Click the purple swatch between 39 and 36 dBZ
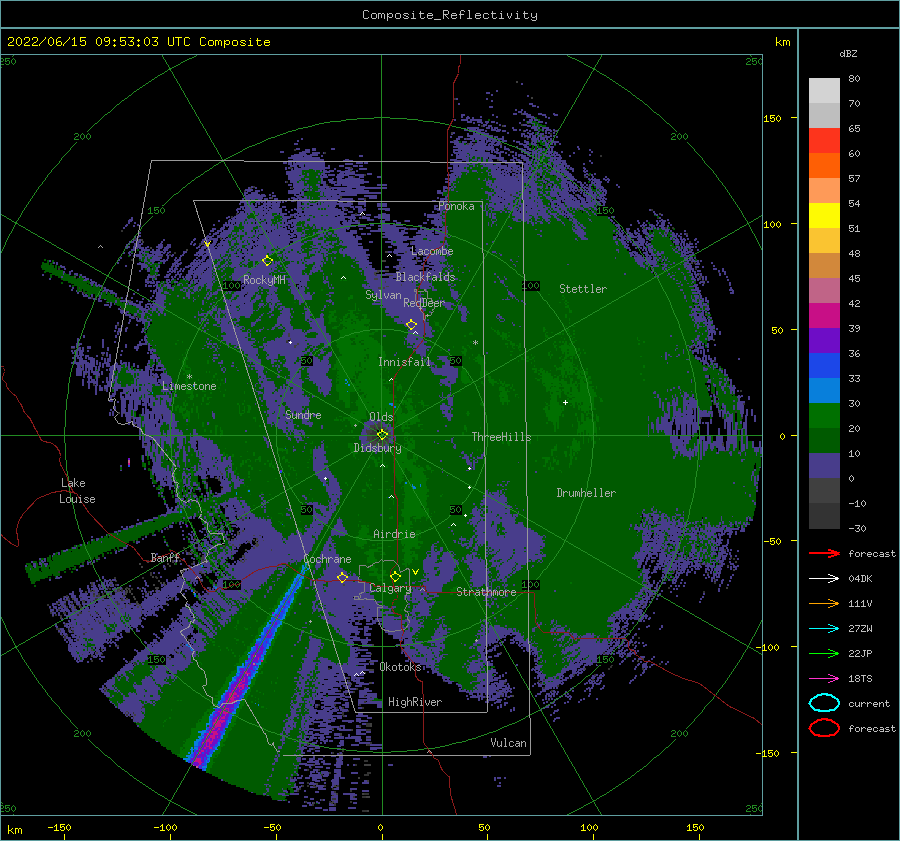The width and height of the screenshot is (900, 841). point(824,341)
